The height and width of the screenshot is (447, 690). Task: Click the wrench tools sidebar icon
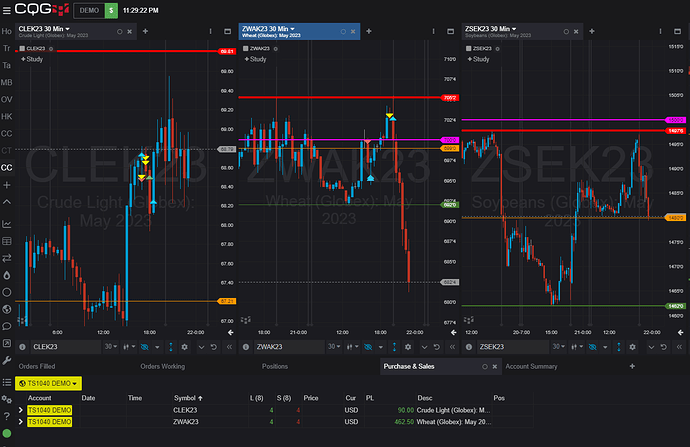7,360
